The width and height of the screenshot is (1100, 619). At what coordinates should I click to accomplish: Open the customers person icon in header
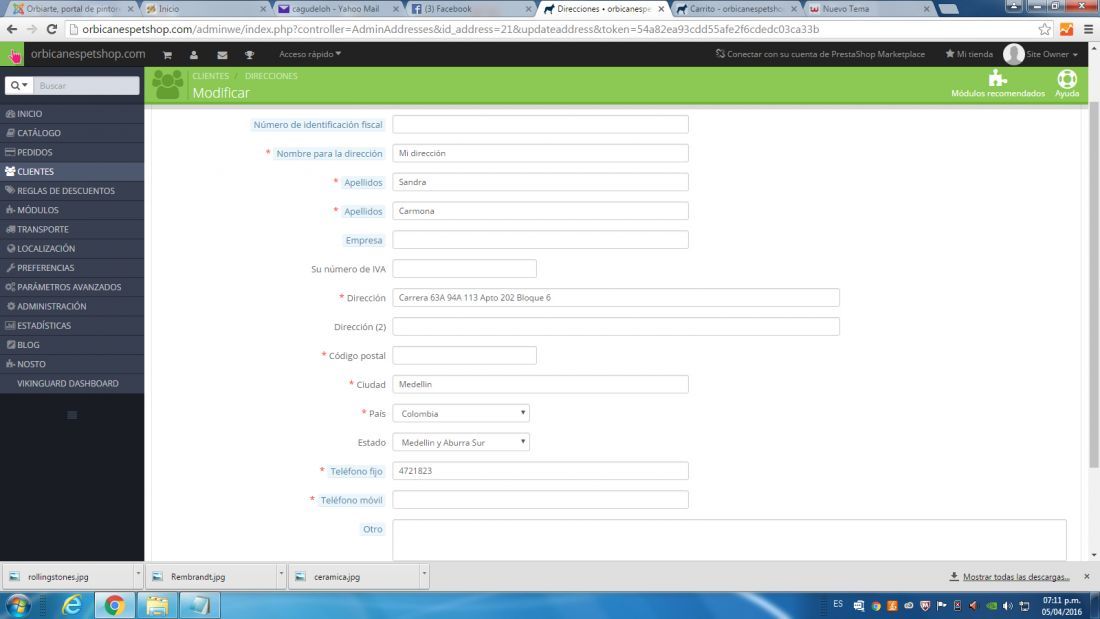[194, 55]
